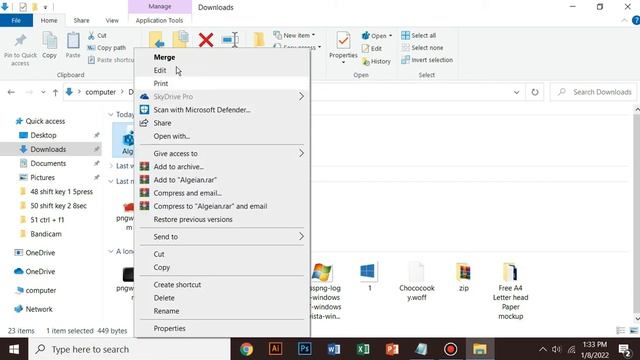640x360 pixels.
Task: Open Illustrator from the taskbar
Action: pos(276,349)
